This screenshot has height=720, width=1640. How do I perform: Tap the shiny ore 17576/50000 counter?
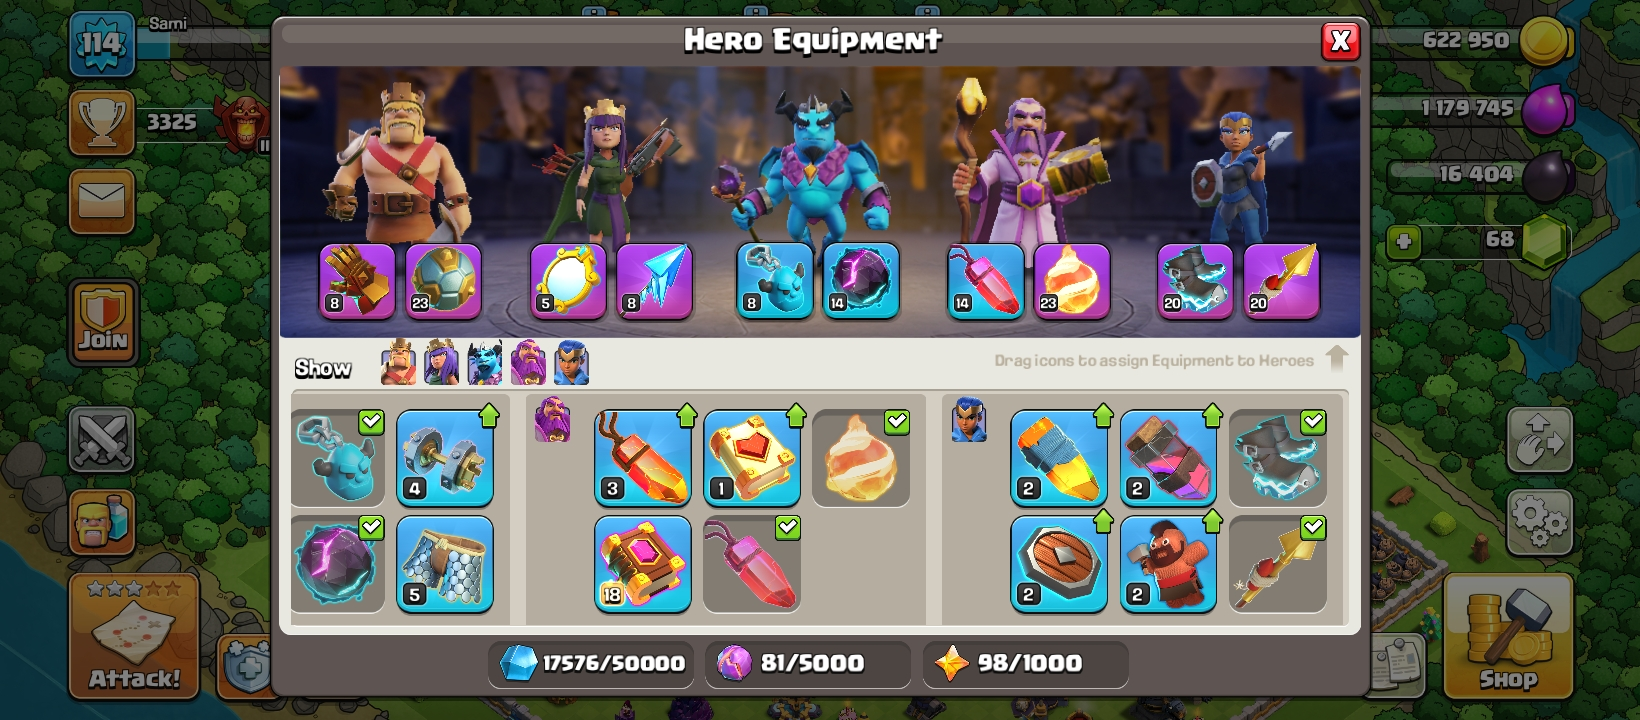[592, 663]
